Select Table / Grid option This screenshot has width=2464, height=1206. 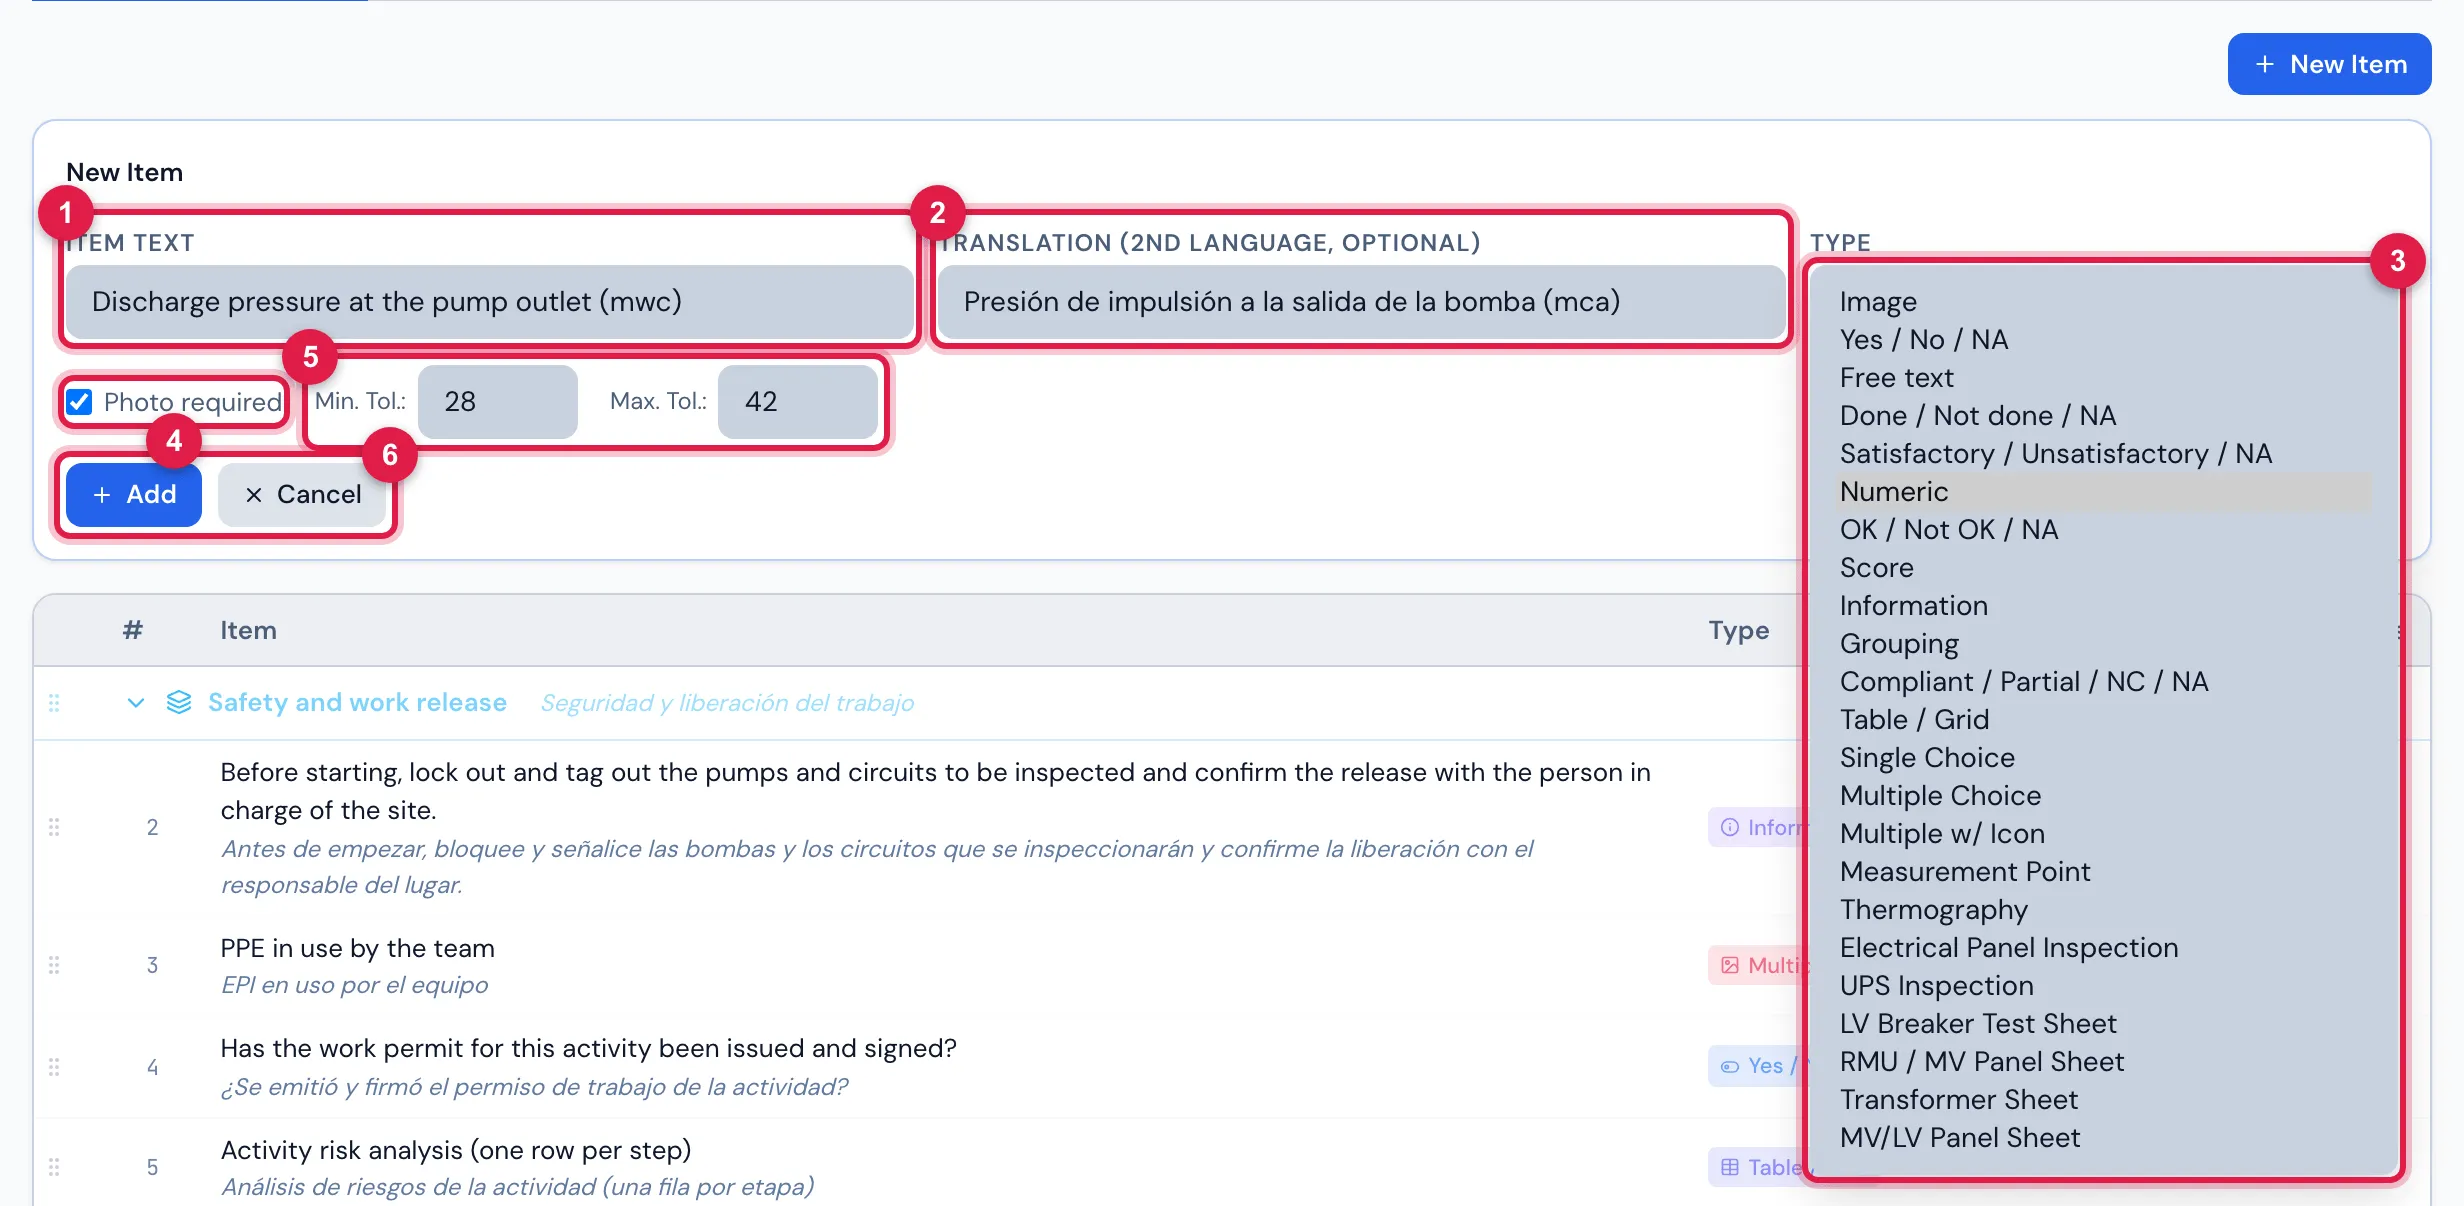point(2105,720)
